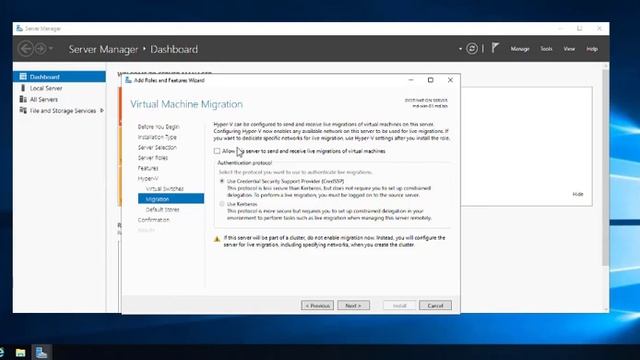Select the CredSSP authentication radio button
Viewport: 640px width, 360px height.
click(222, 181)
